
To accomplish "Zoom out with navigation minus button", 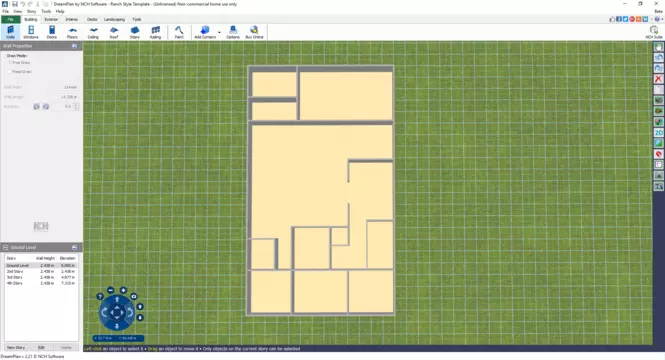I will coord(111,290).
